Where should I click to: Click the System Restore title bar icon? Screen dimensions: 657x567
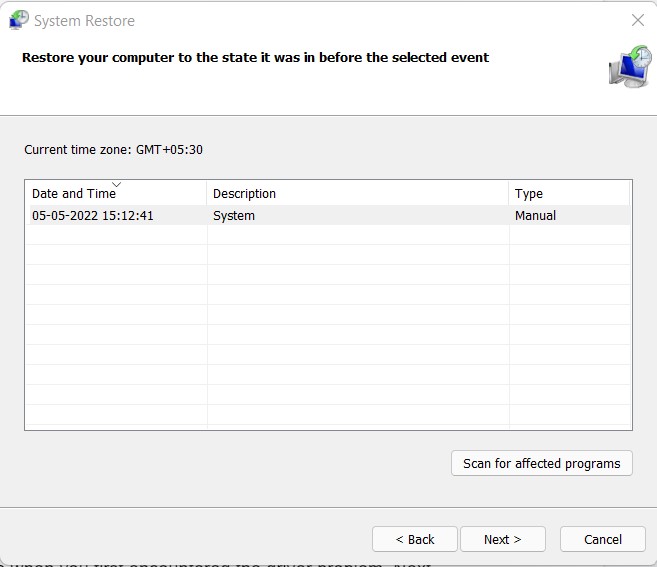click(19, 20)
